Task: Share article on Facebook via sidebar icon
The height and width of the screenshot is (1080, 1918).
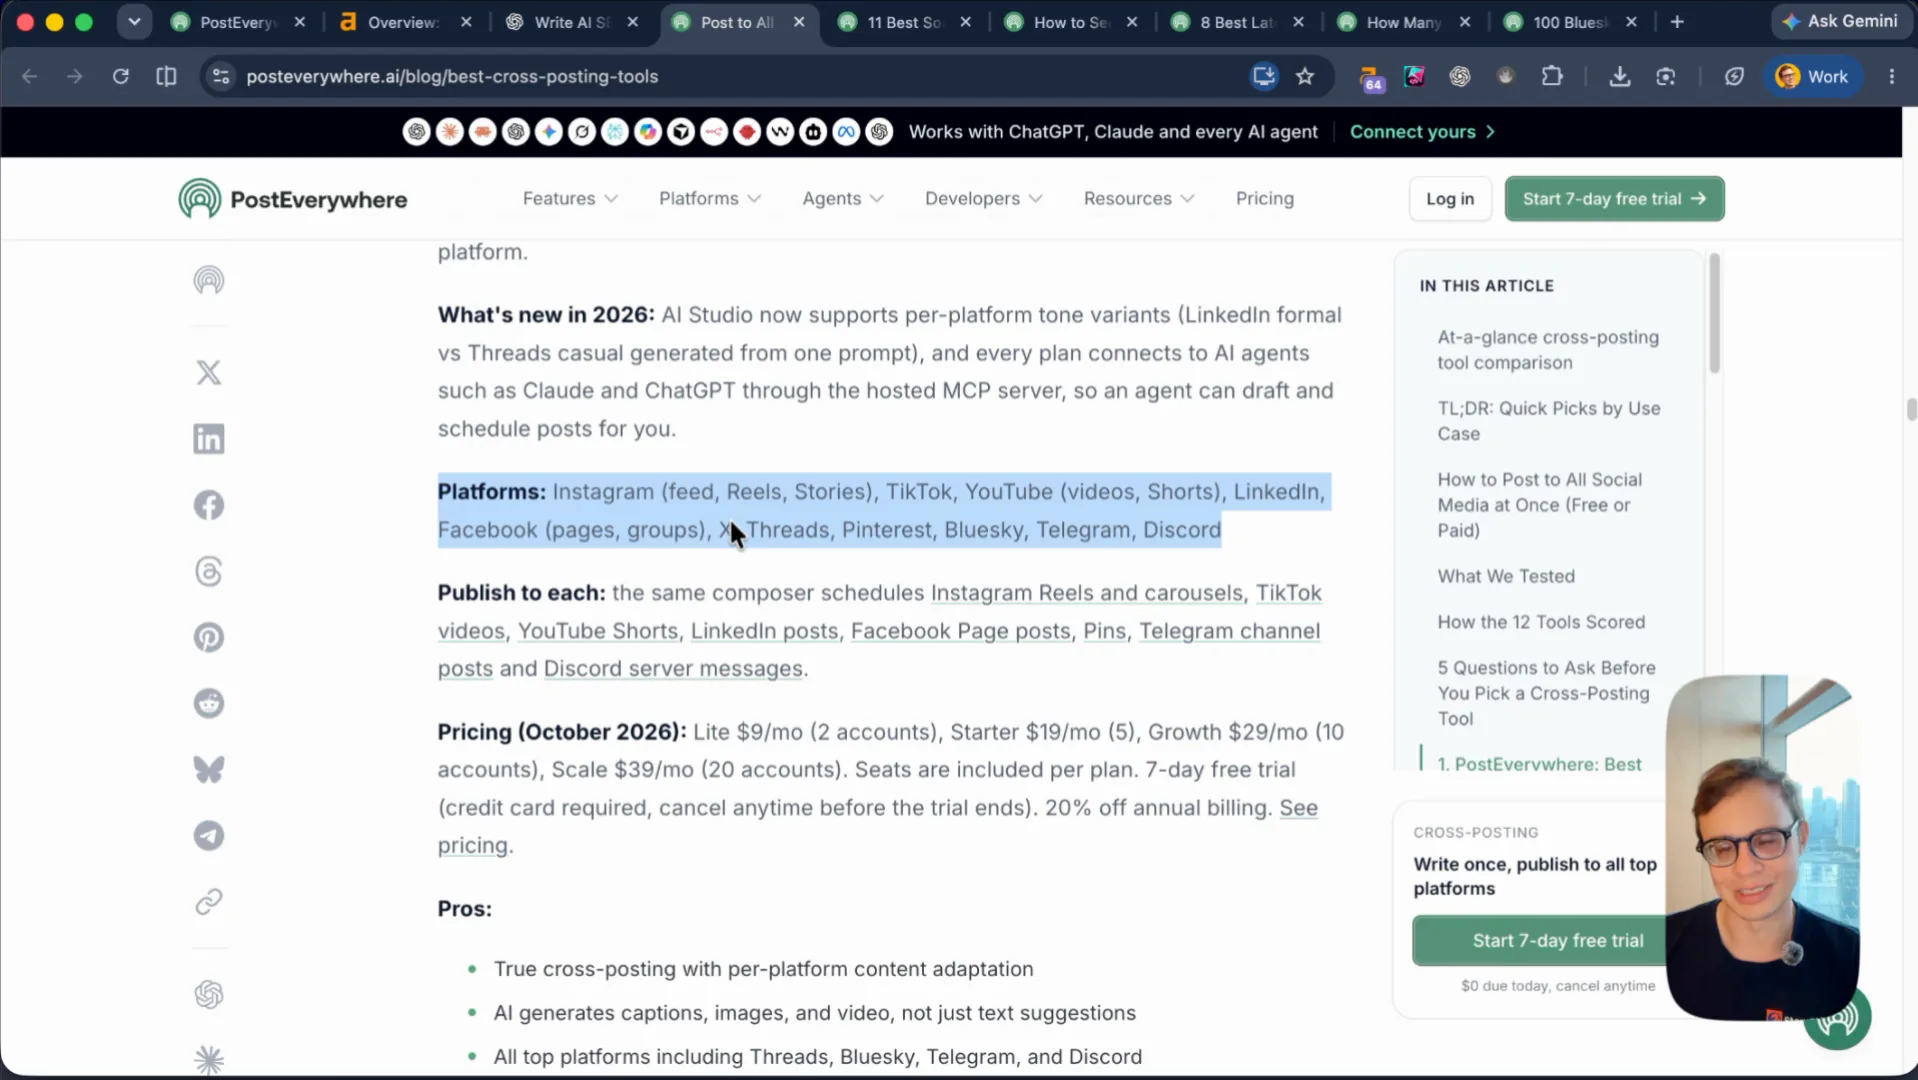Action: pyautogui.click(x=208, y=505)
